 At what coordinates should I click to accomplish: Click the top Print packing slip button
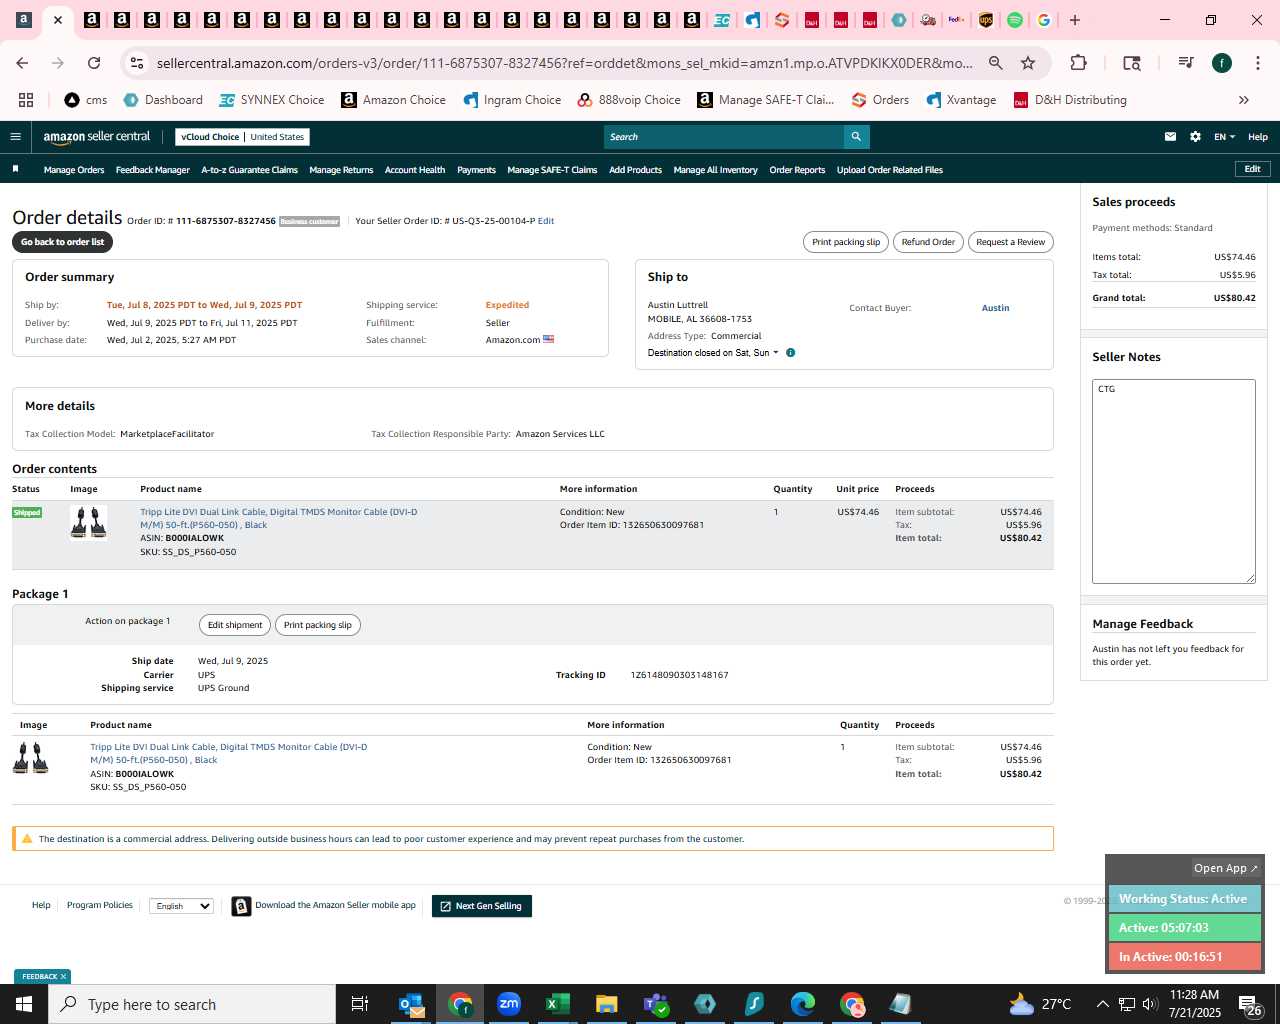point(846,242)
